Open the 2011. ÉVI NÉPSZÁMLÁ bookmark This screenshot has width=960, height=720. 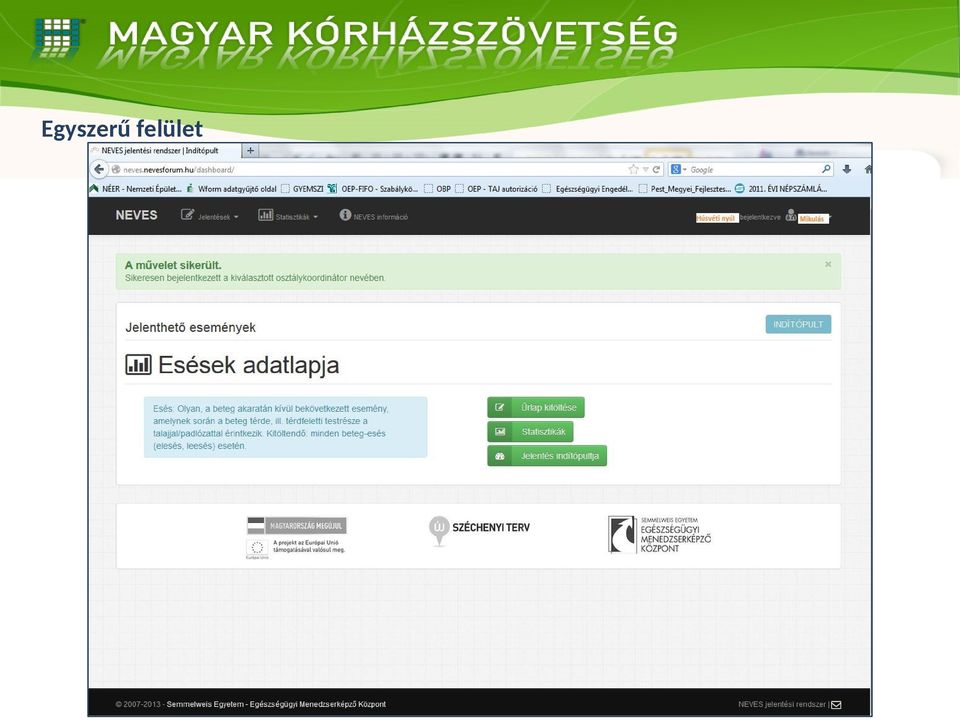(x=781, y=189)
